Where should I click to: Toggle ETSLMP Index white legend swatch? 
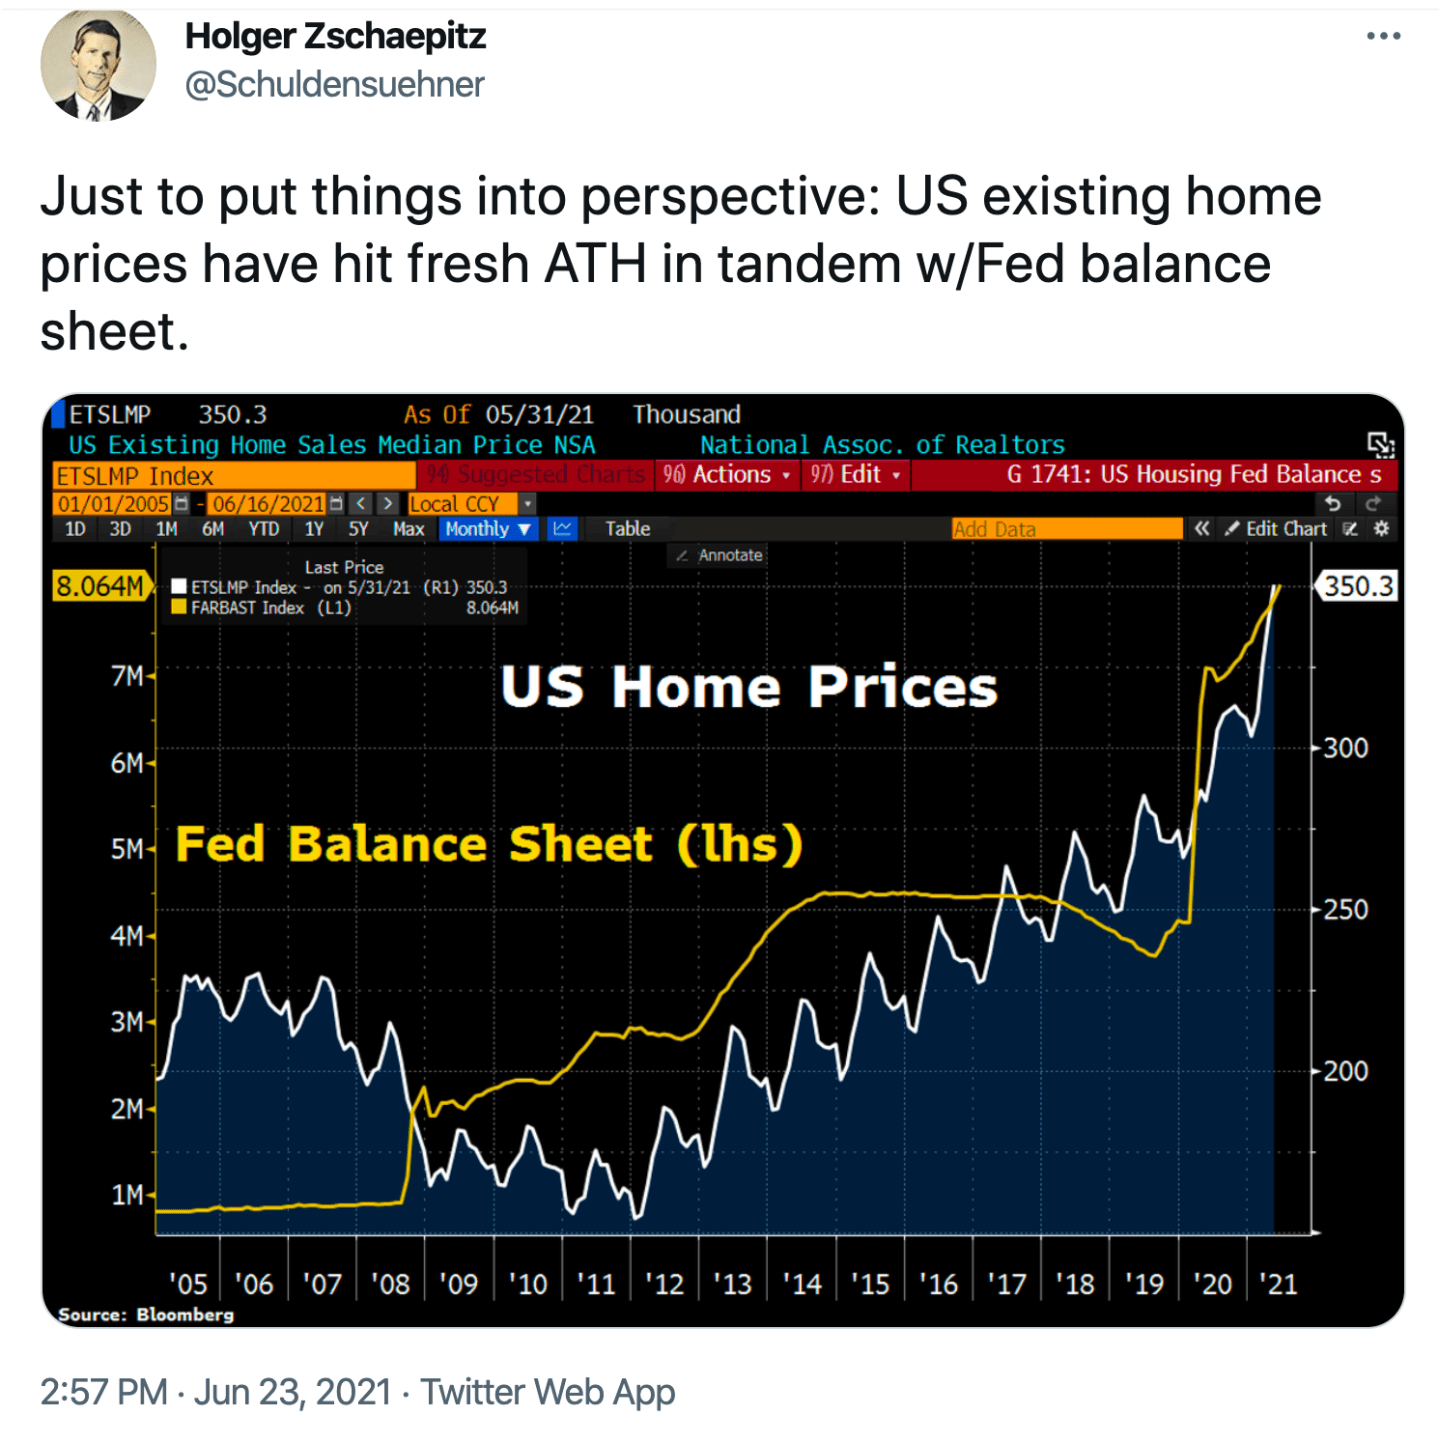pos(179,587)
